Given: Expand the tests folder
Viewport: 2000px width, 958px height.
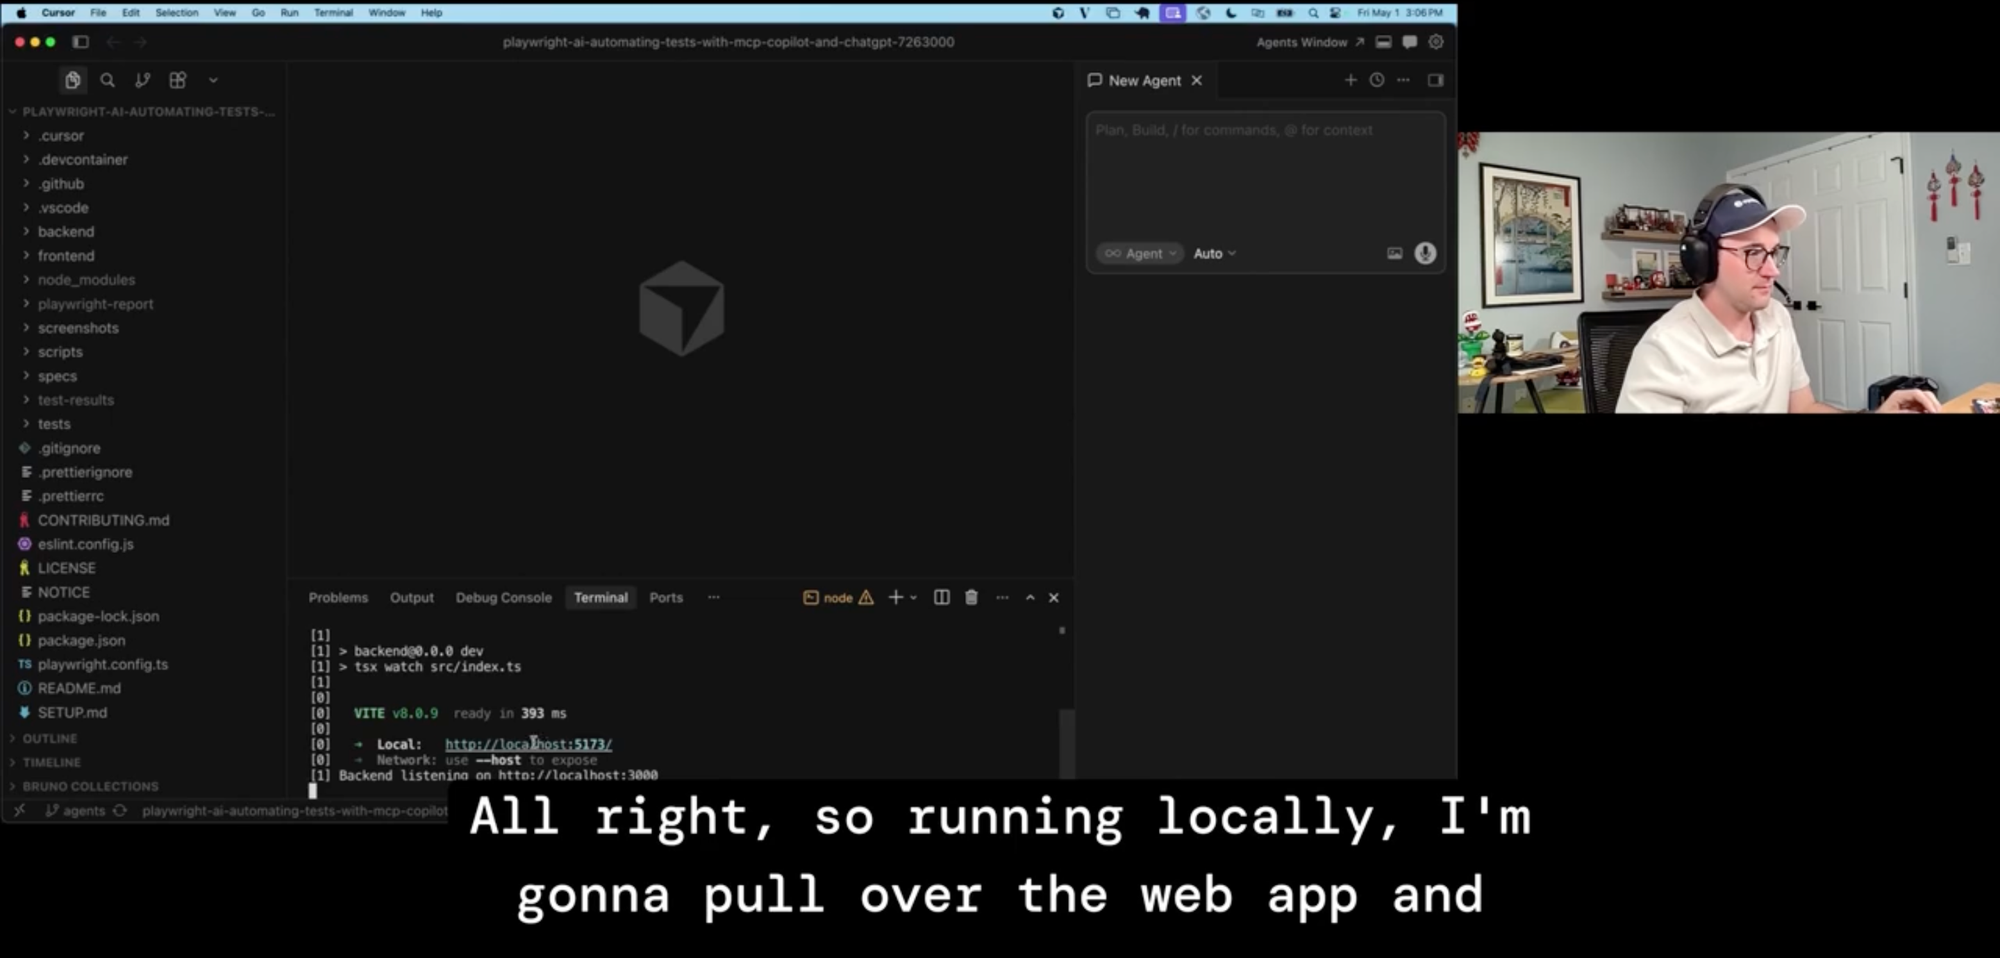Looking at the screenshot, I should [x=144, y=424].
